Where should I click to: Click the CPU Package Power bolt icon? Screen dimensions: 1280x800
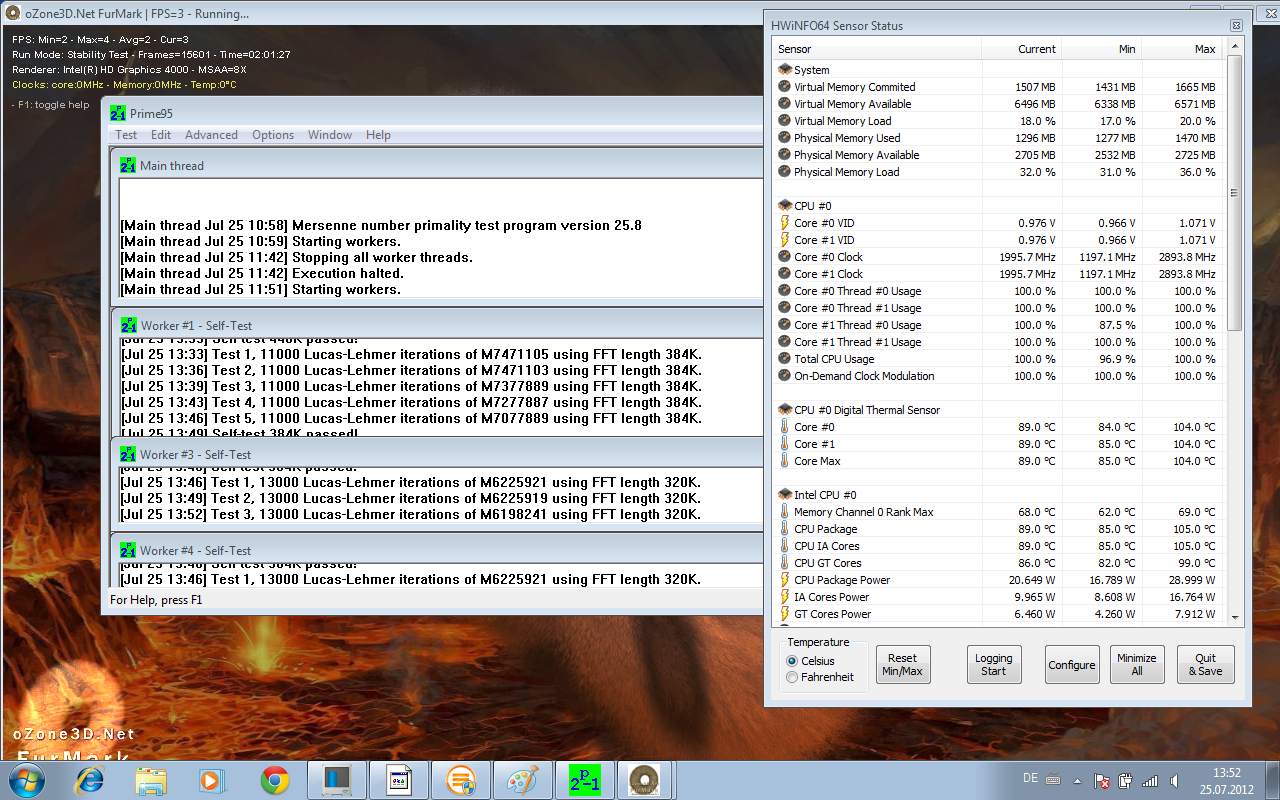[x=785, y=580]
